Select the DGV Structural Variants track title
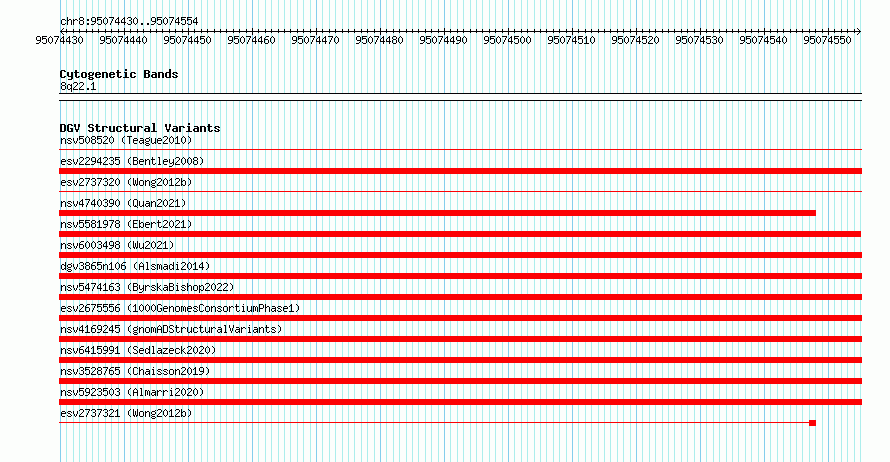The width and height of the screenshot is (890, 462). coord(140,128)
